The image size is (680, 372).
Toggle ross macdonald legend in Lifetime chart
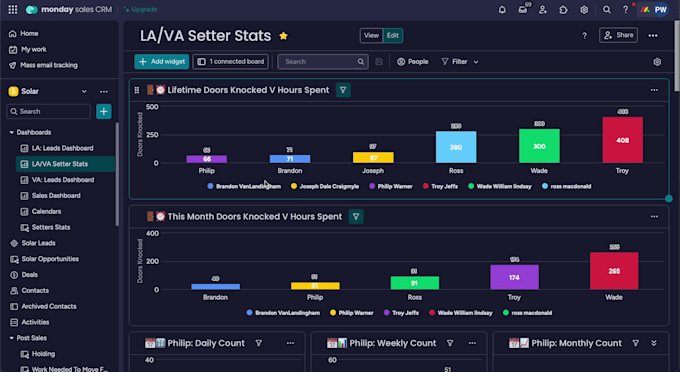(566, 186)
